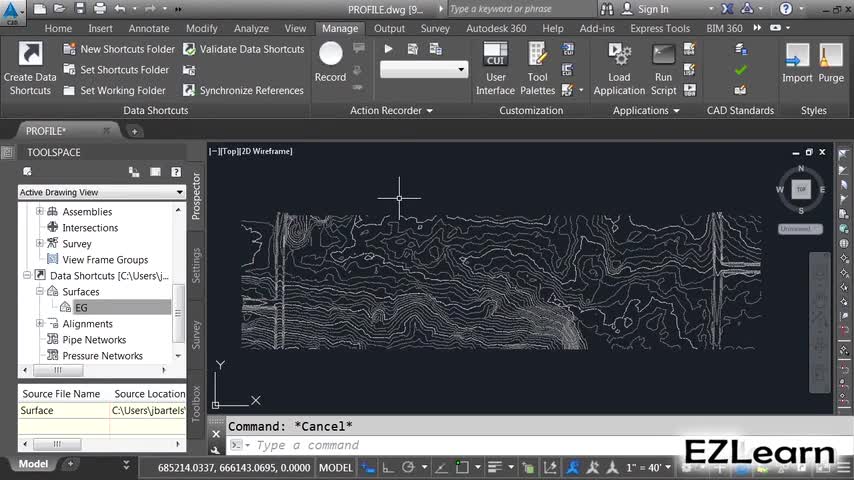Click the Create Data Shortcuts icon
Screen dimensions: 854x480
point(30,55)
